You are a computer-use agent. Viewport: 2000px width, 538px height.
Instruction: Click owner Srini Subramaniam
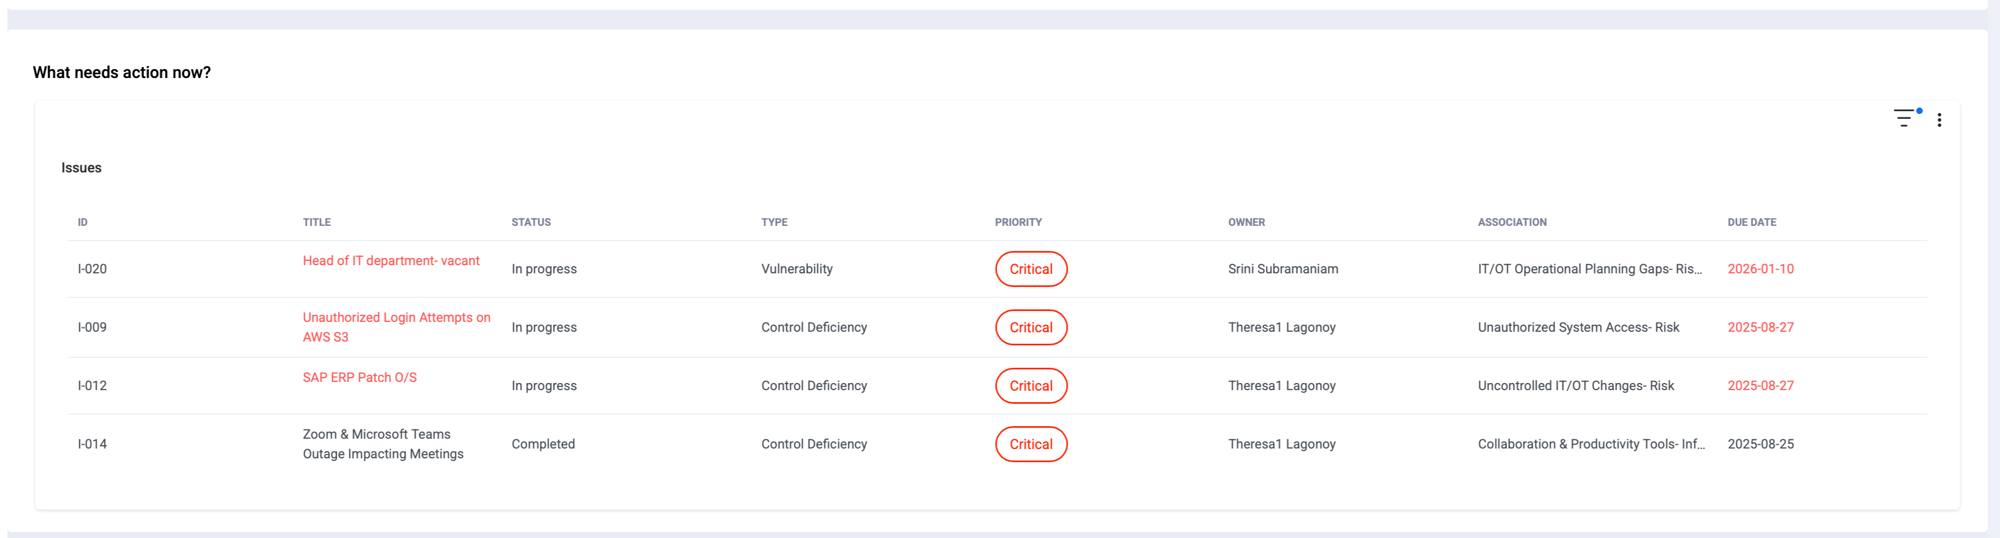[1283, 269]
